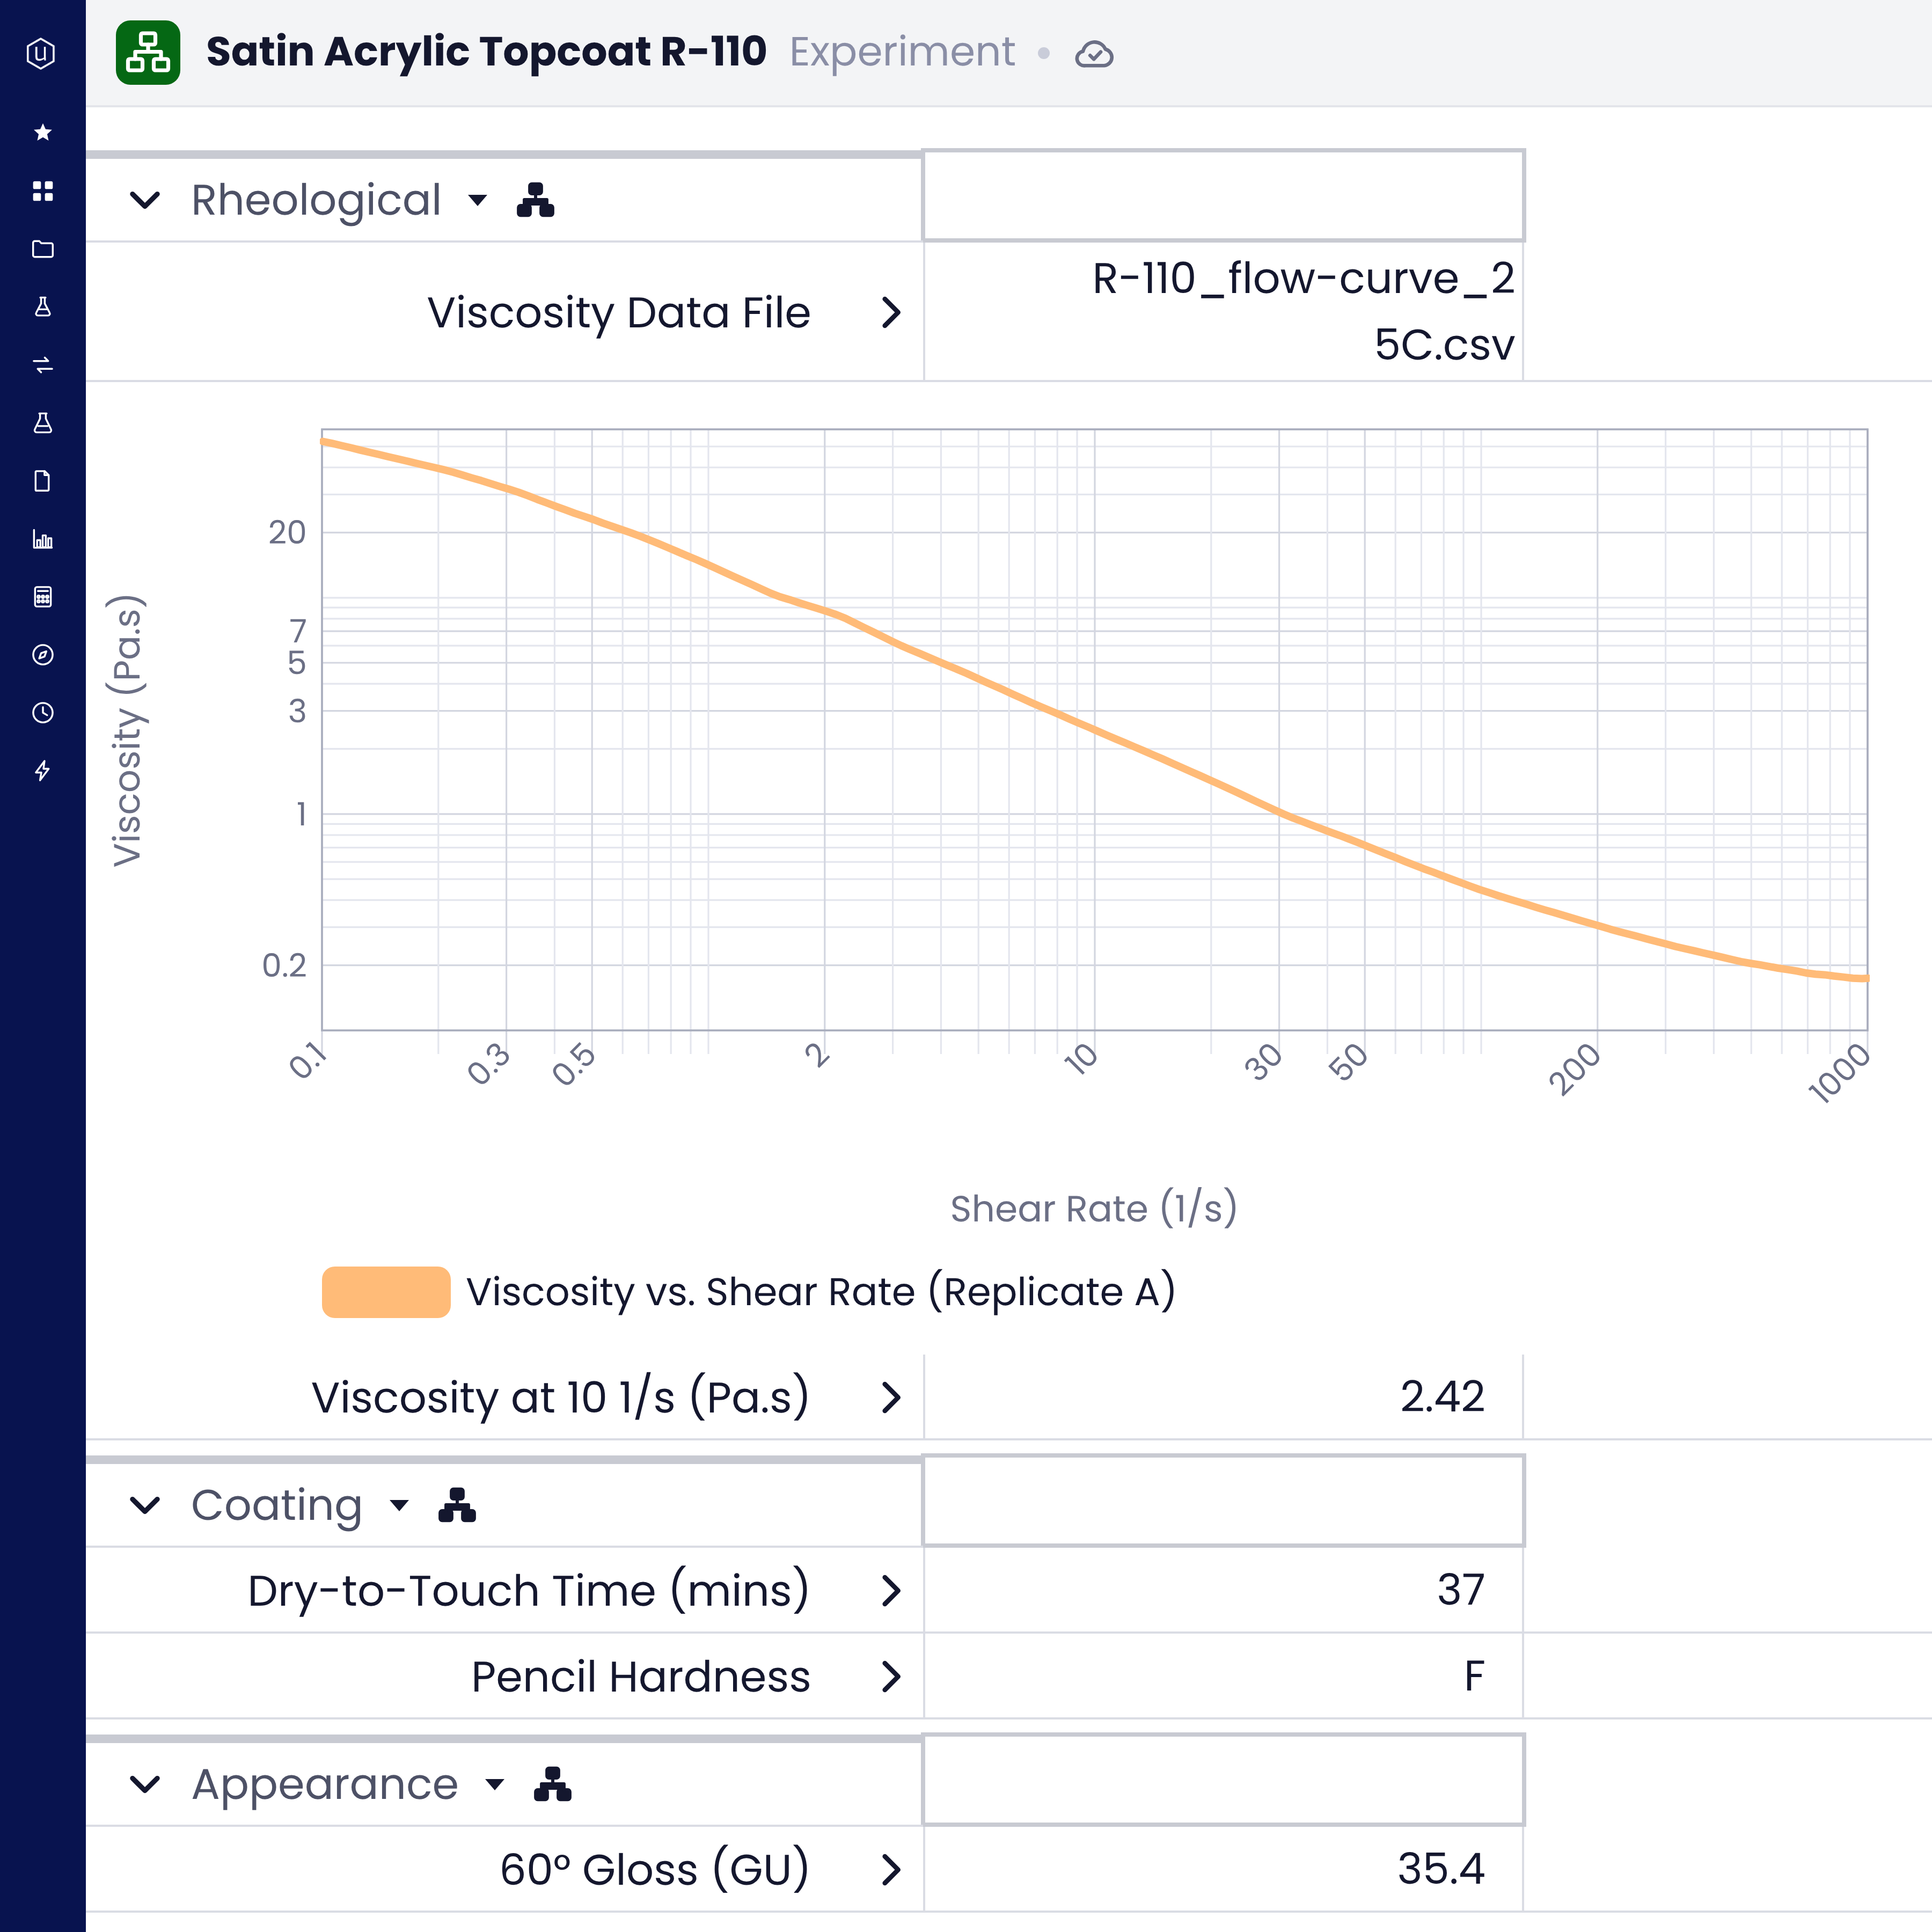The width and height of the screenshot is (1932, 1932).
Task: Open the clock history icon in sidebar
Action: 42,713
